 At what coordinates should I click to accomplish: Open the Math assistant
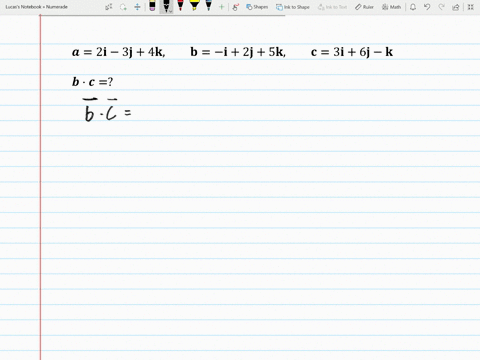click(x=391, y=7)
